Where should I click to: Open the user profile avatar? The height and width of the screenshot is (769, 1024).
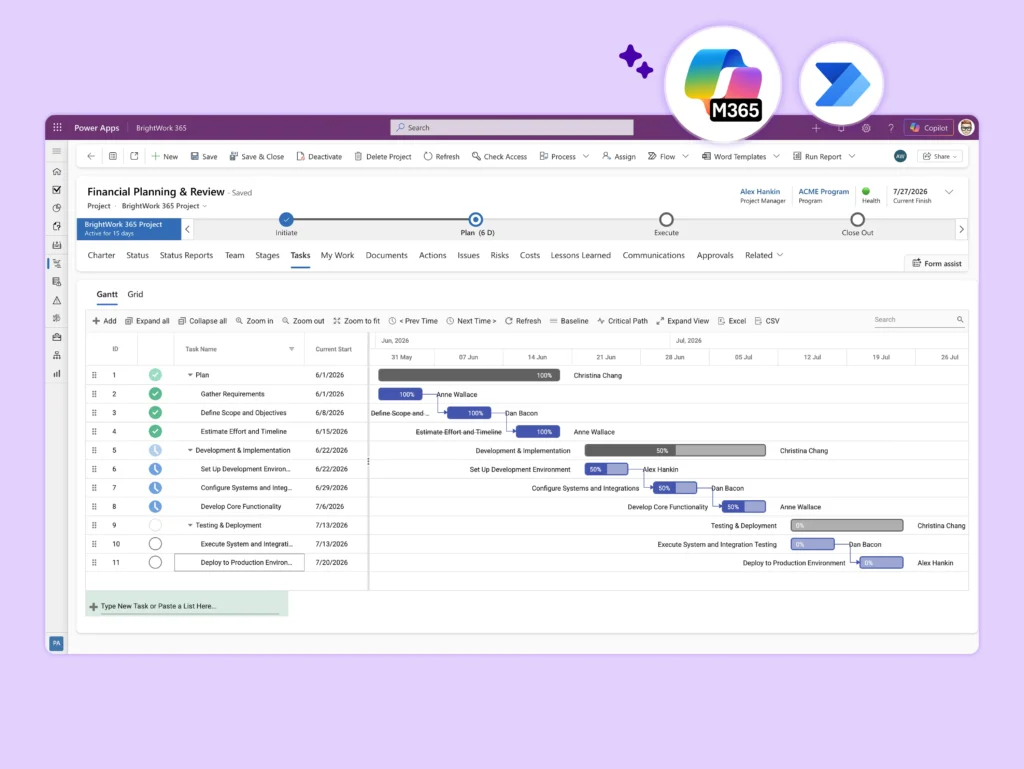966,128
